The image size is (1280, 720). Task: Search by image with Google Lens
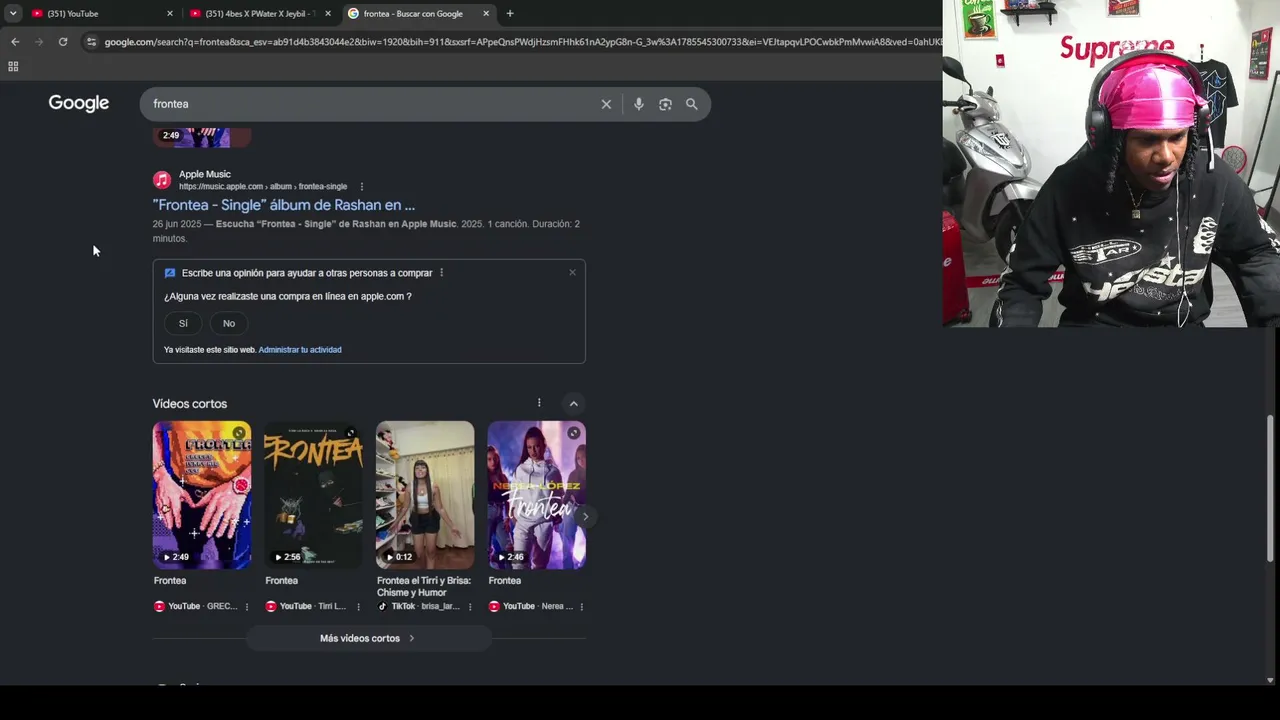(665, 104)
